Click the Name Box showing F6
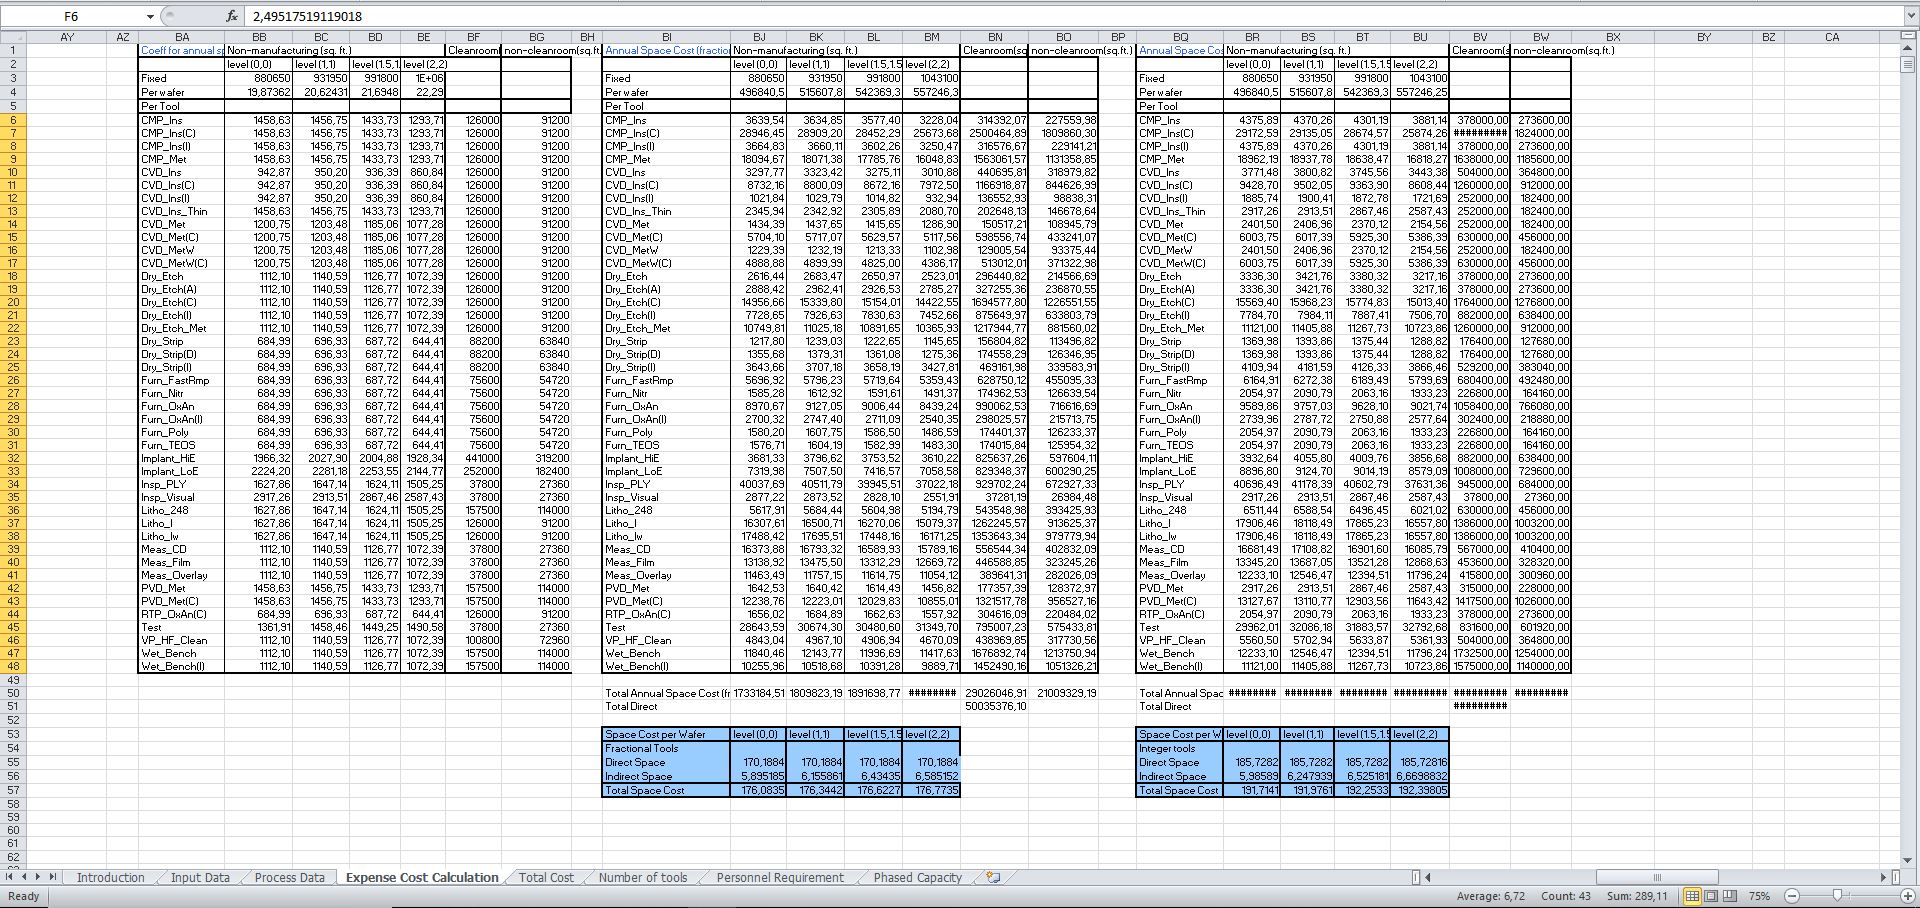Viewport: 1920px width, 908px height. 72,16
